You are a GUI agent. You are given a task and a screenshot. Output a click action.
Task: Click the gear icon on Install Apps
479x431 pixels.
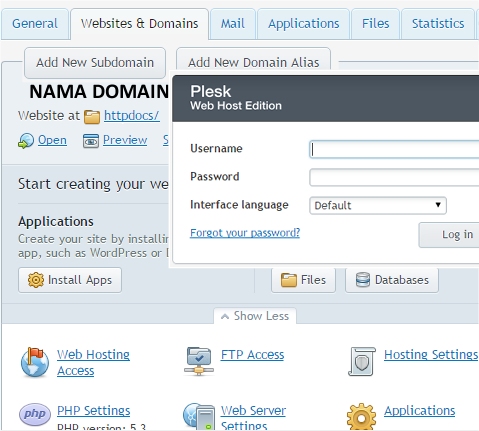36,280
